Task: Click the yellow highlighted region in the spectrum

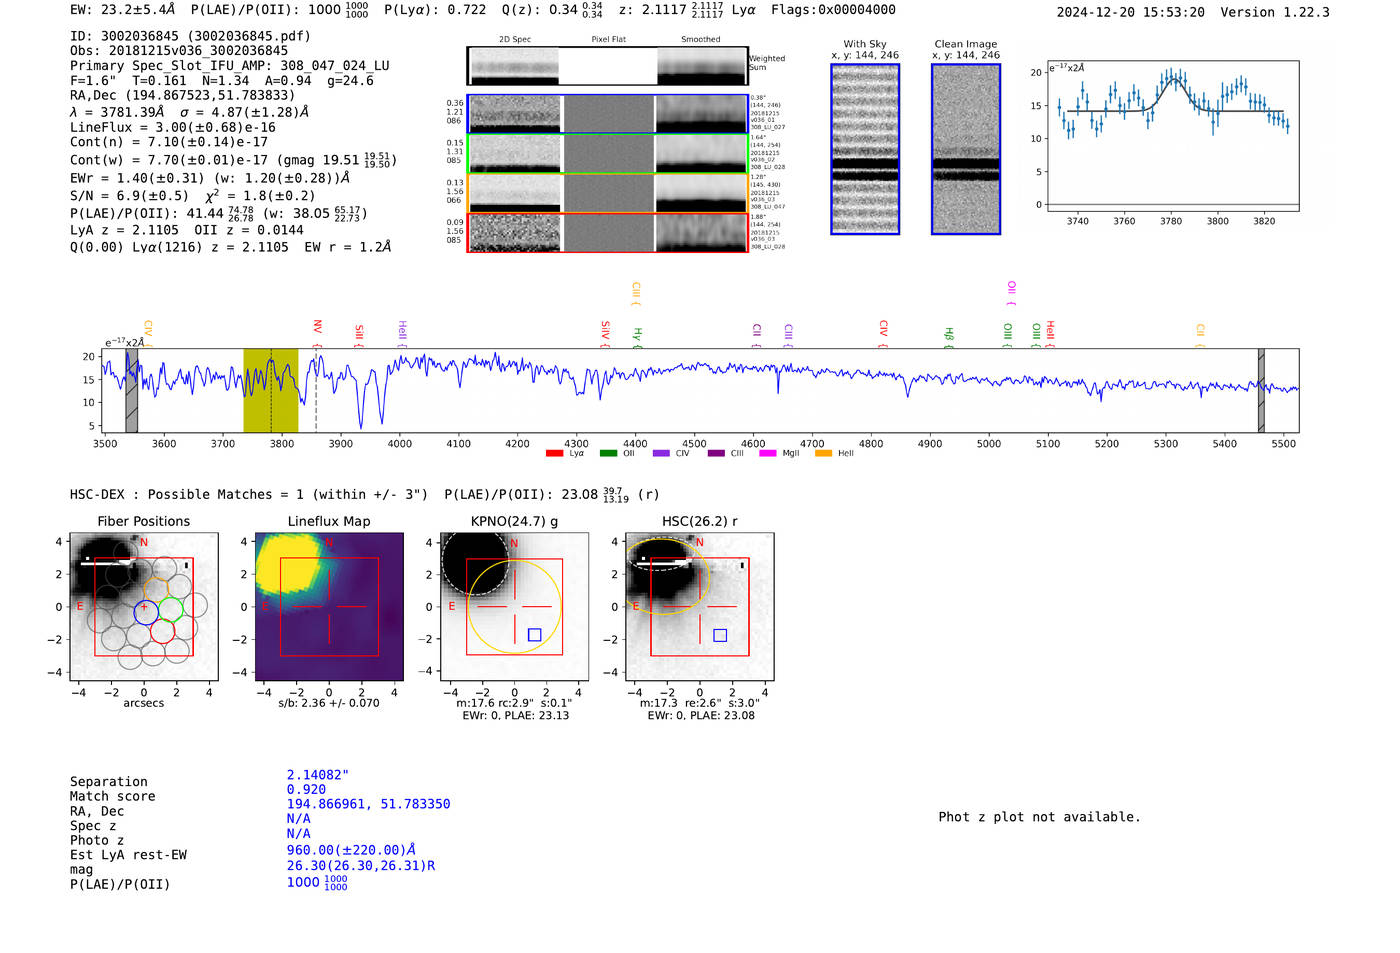Action: tap(271, 390)
